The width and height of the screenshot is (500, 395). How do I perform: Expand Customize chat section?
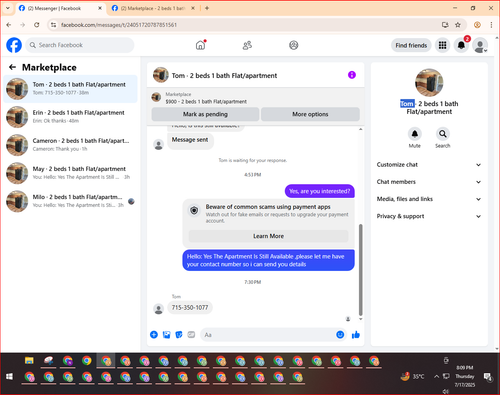pos(429,165)
